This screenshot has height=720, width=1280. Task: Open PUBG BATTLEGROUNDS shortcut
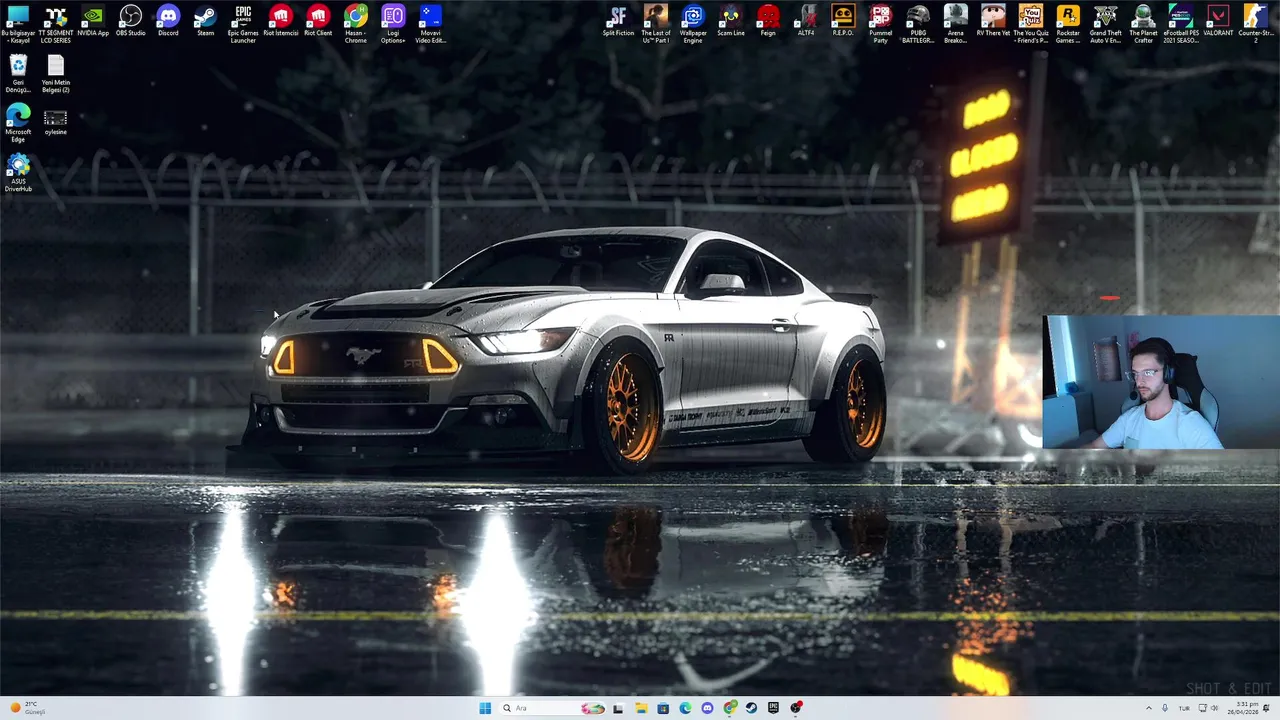click(918, 23)
